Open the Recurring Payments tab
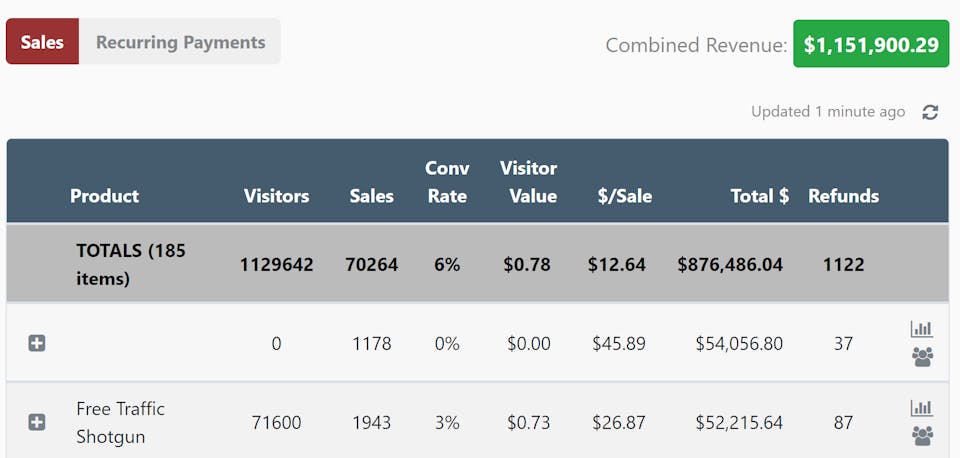Screen dimensions: 960x458 pos(181,42)
